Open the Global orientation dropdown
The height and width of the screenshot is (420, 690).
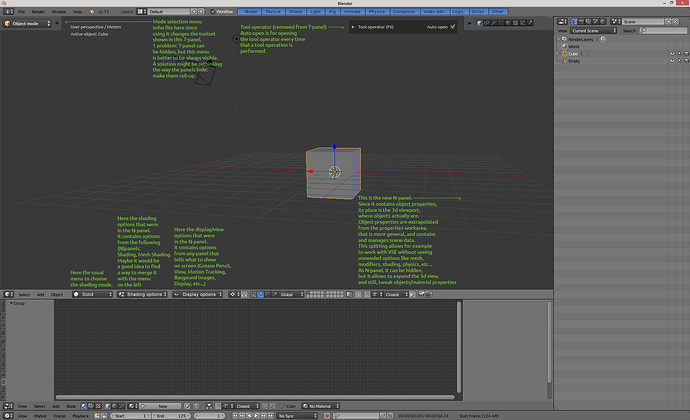[x=292, y=295]
